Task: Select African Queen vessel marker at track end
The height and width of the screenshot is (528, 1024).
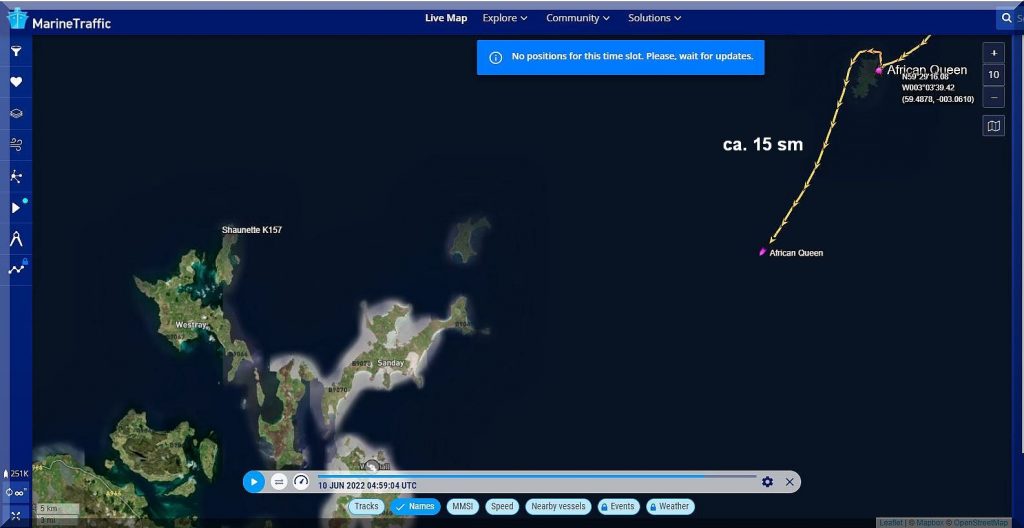Action: (763, 252)
